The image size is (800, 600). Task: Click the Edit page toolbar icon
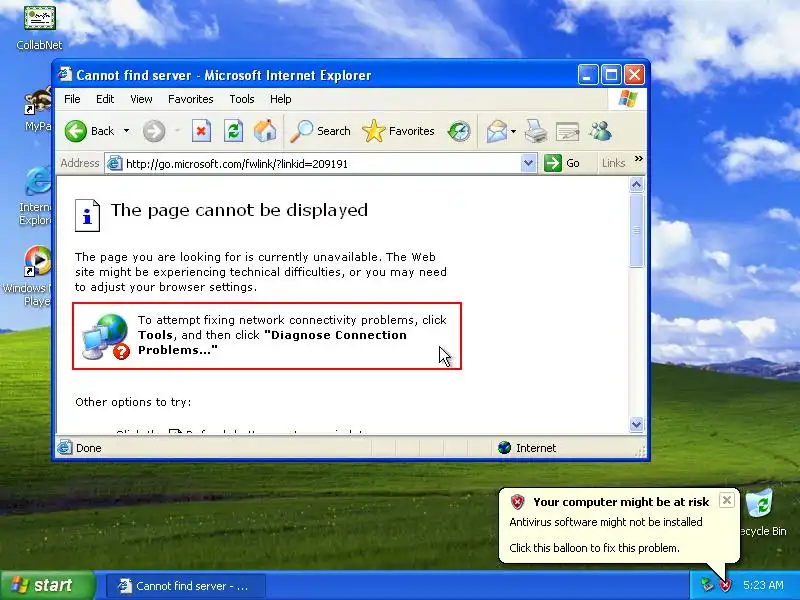567,131
